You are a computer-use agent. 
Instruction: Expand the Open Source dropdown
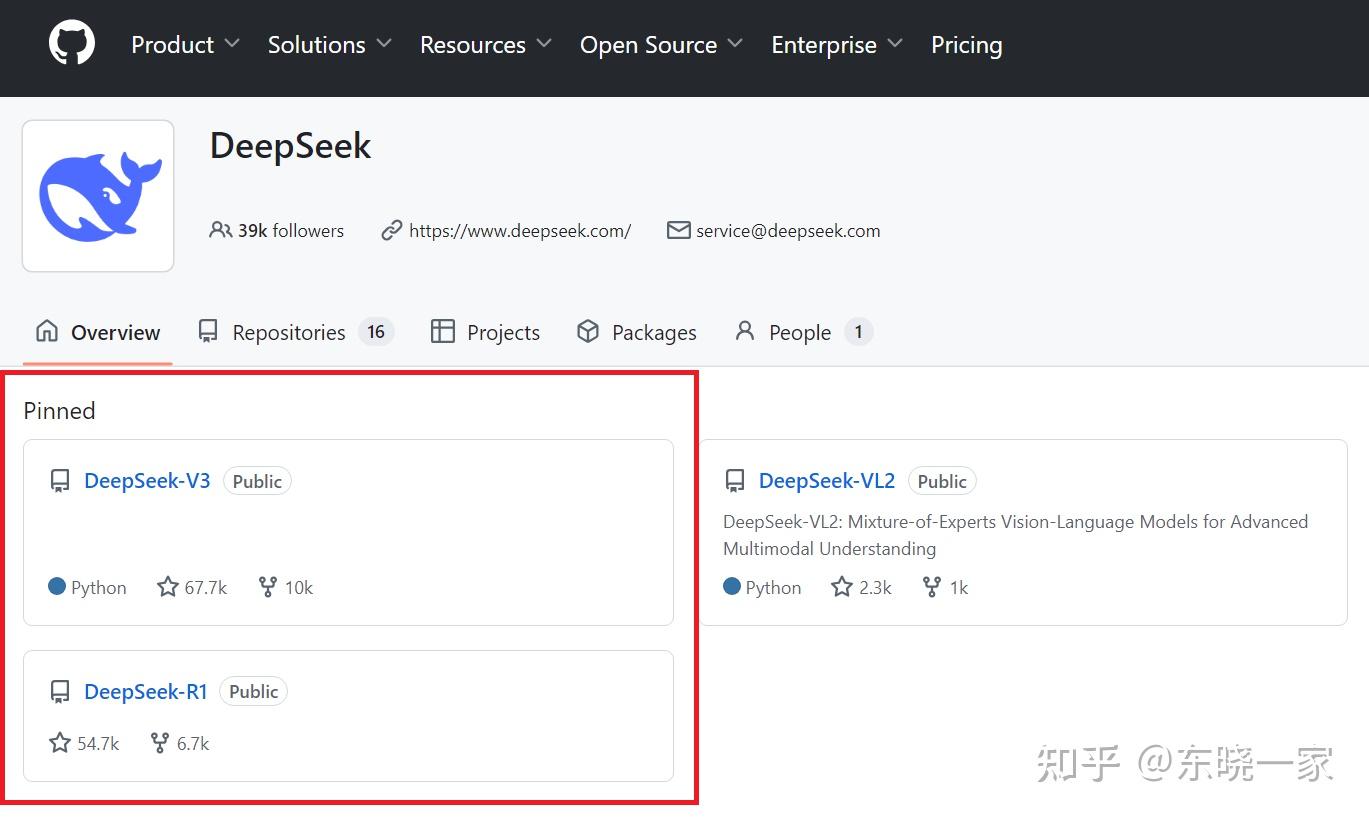[x=660, y=45]
